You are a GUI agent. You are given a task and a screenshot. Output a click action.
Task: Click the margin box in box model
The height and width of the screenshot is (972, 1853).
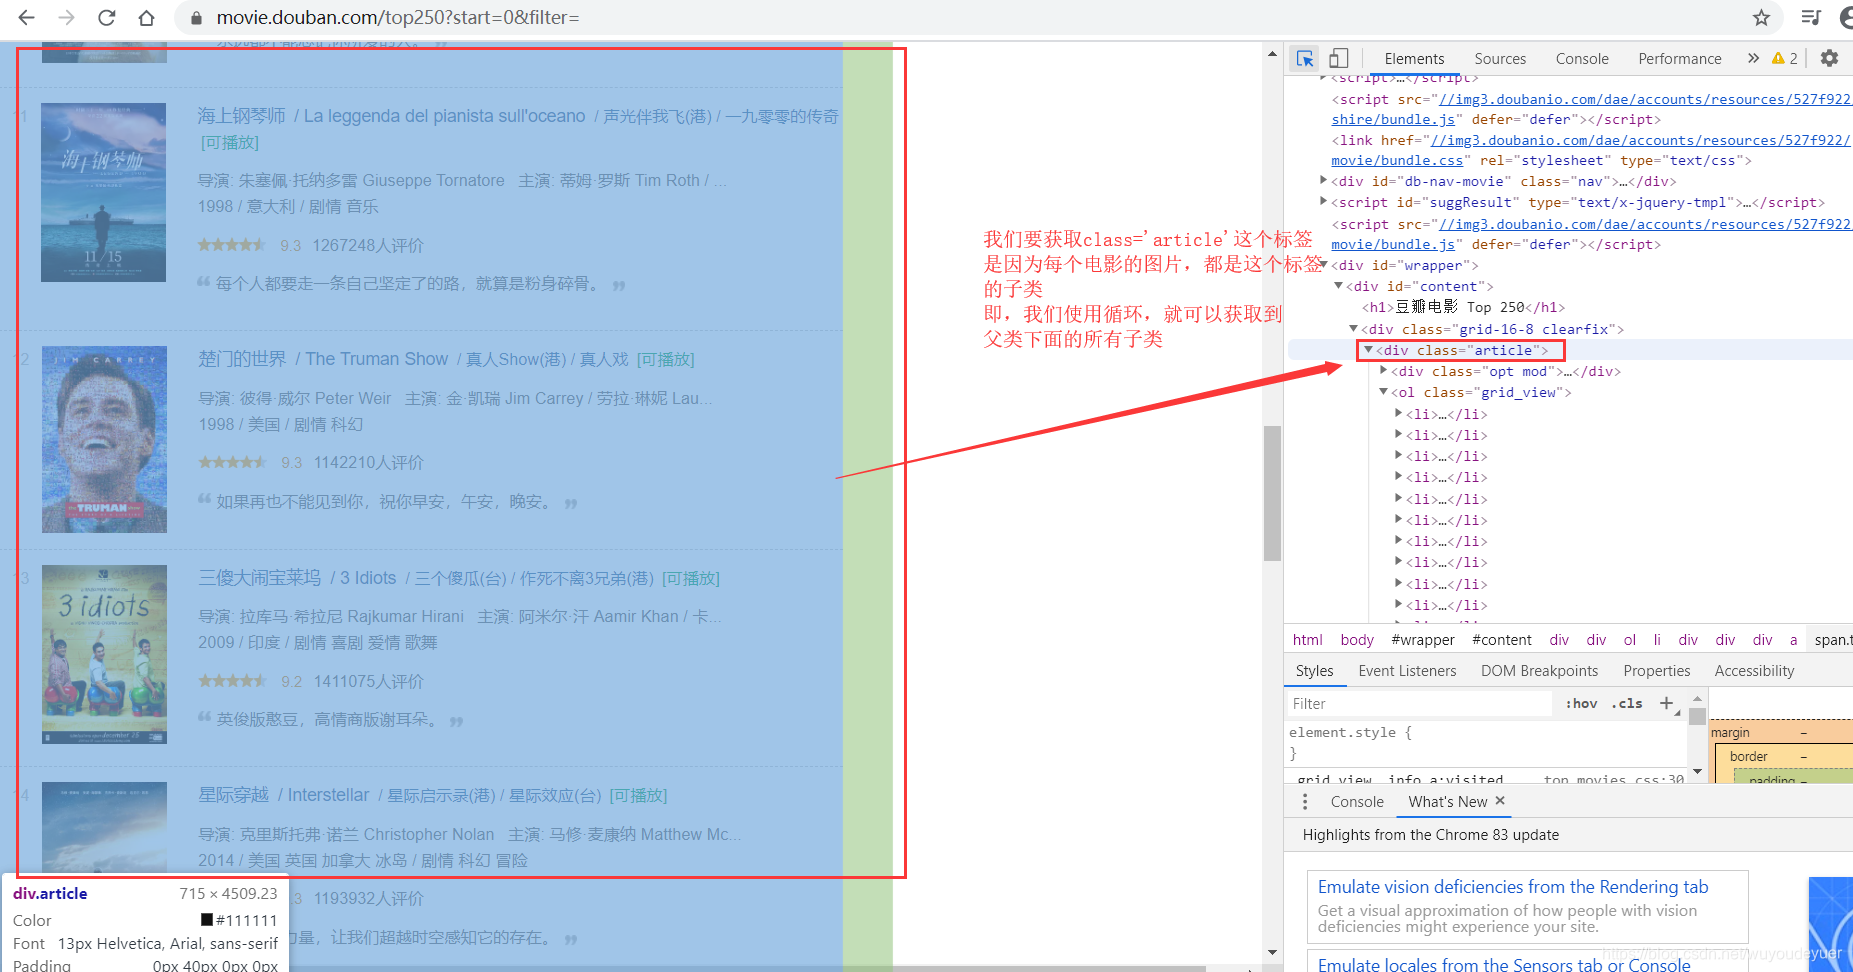click(1730, 732)
